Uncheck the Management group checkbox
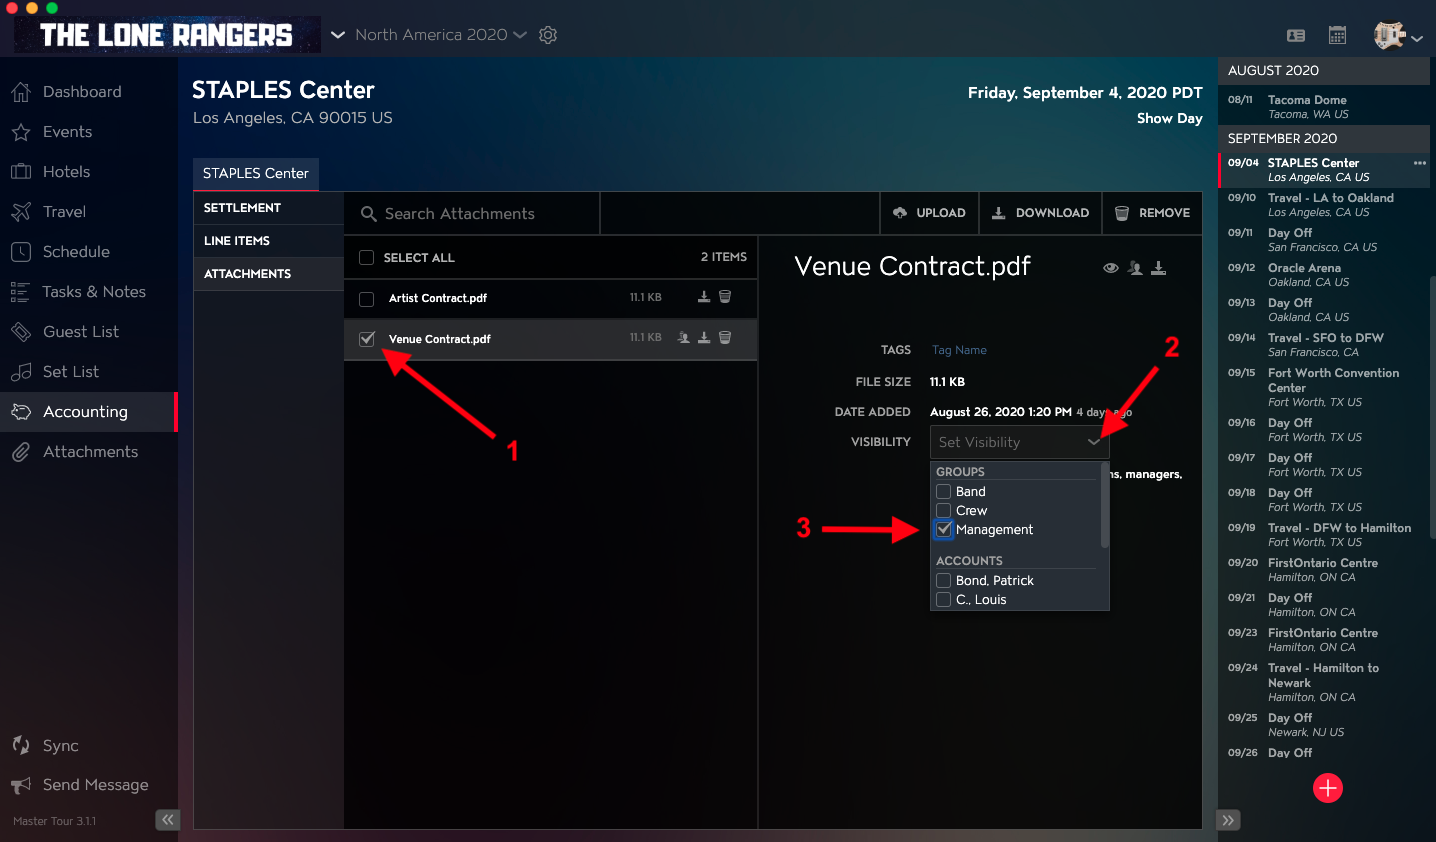 point(943,530)
